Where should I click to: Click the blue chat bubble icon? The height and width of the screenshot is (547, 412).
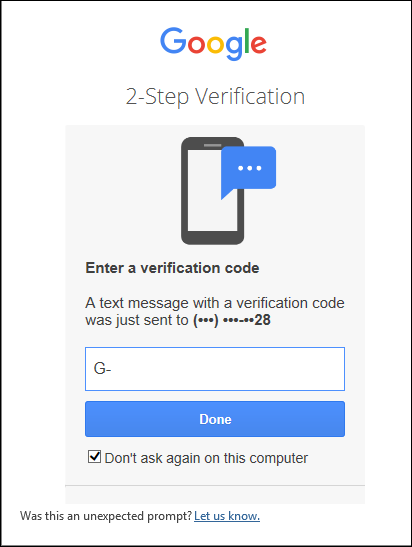pos(248,173)
